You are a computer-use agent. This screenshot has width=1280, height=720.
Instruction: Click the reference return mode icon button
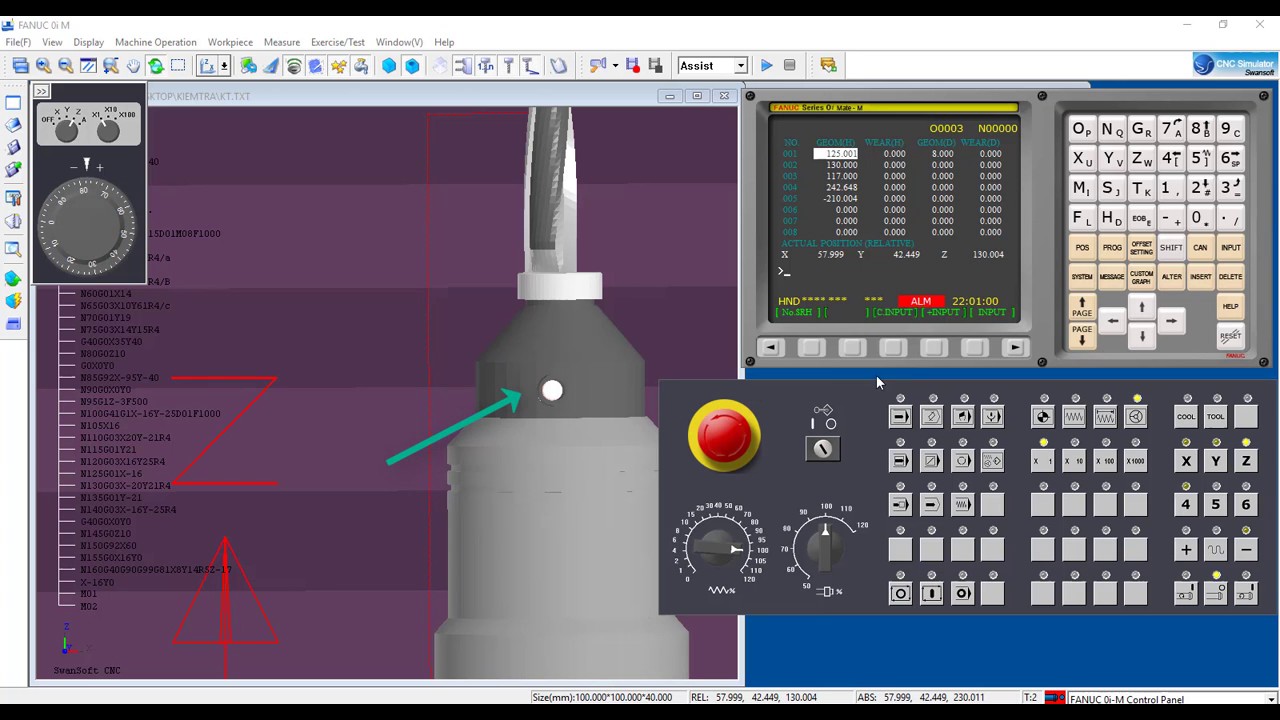point(1042,417)
